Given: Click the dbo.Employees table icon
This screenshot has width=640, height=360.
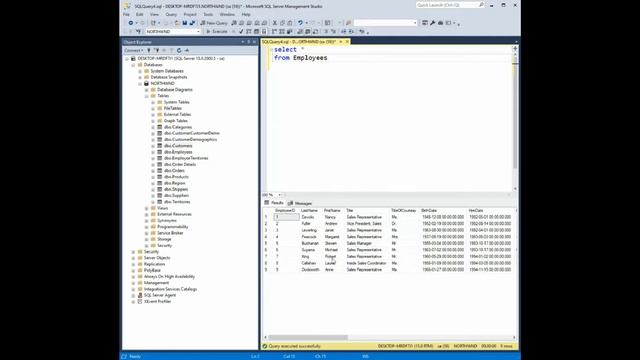Looking at the screenshot, I should 160,152.
